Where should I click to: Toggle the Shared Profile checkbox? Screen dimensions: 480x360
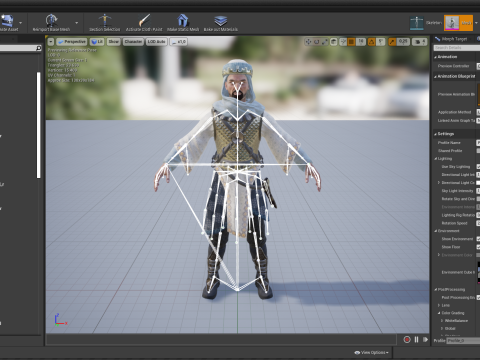[x=478, y=151]
